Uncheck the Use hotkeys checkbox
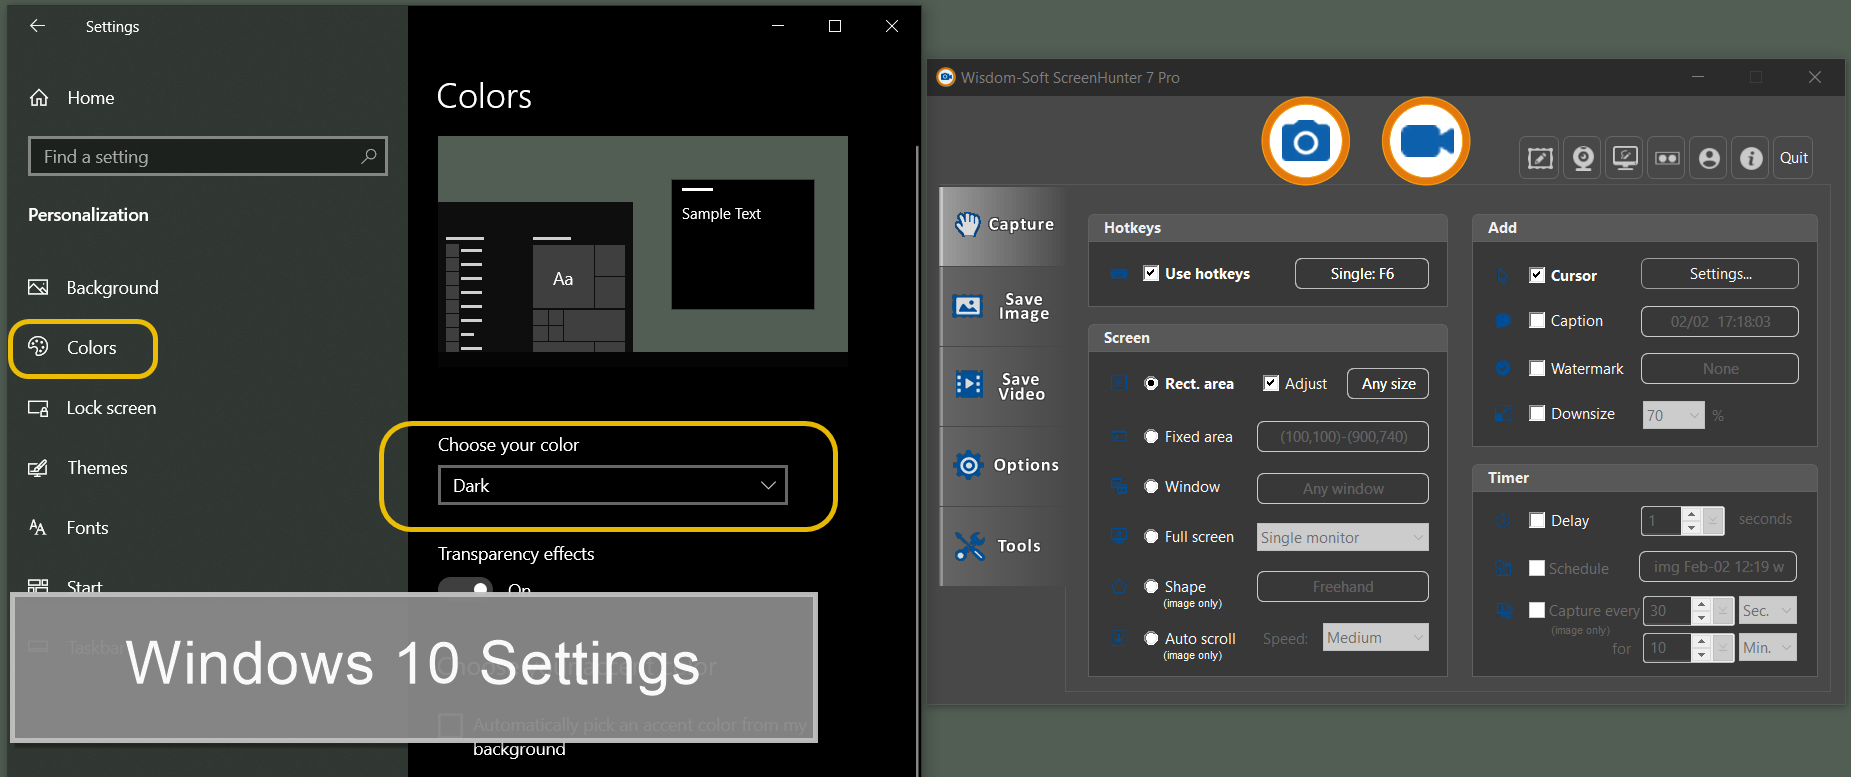1851x777 pixels. [1151, 273]
